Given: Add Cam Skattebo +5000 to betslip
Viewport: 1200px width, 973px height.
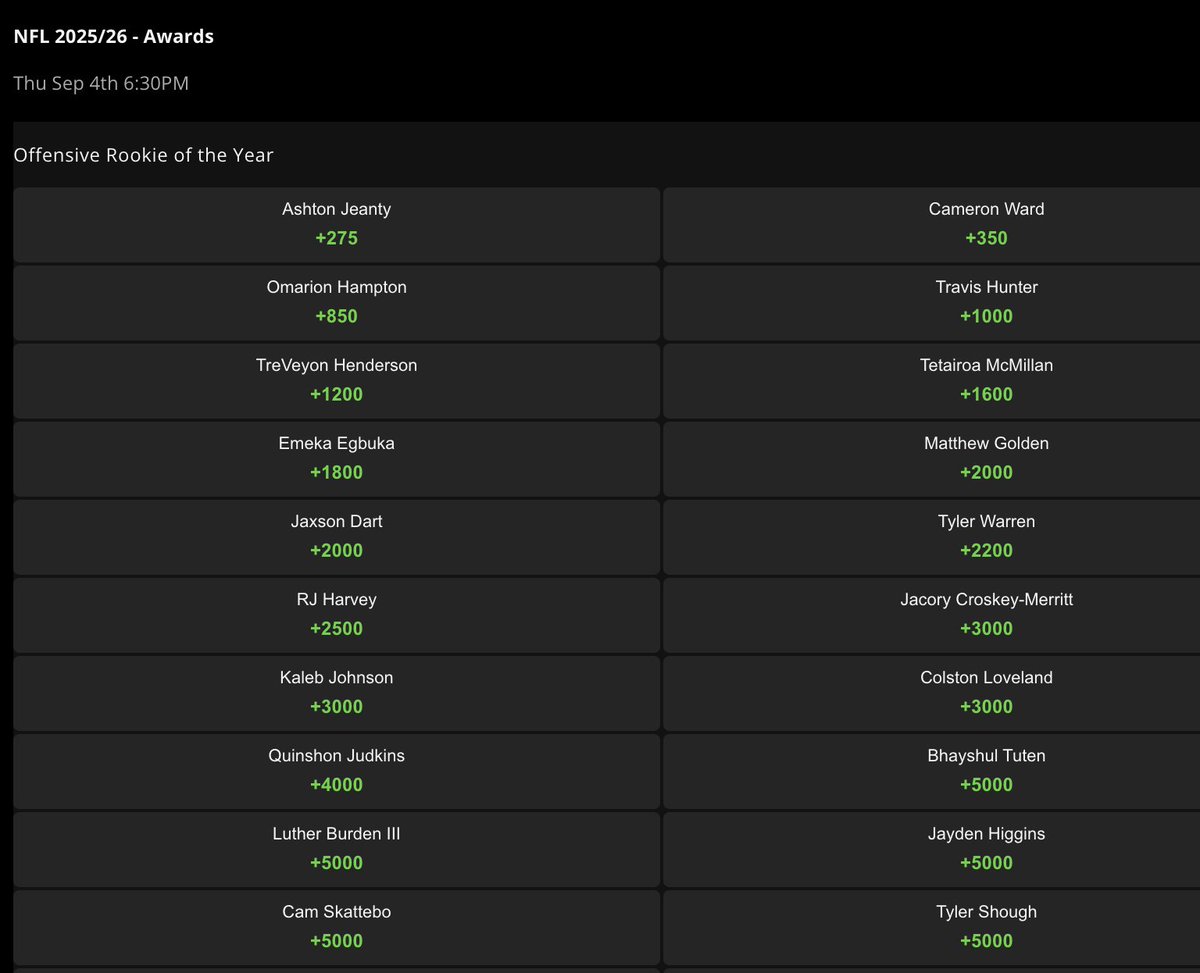Looking at the screenshot, I should [x=336, y=926].
